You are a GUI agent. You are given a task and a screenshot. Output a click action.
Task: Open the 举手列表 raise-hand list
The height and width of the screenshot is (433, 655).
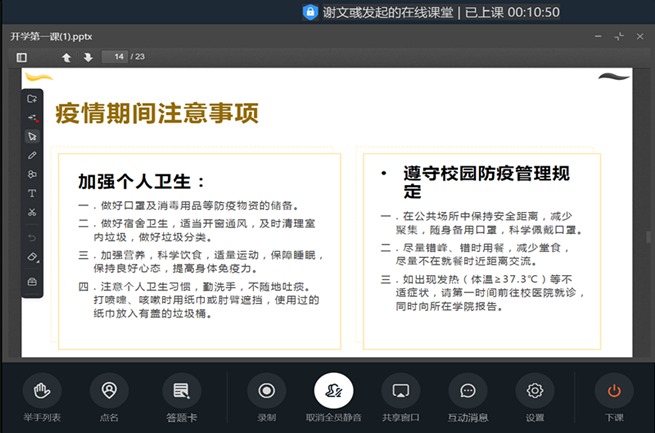point(42,398)
